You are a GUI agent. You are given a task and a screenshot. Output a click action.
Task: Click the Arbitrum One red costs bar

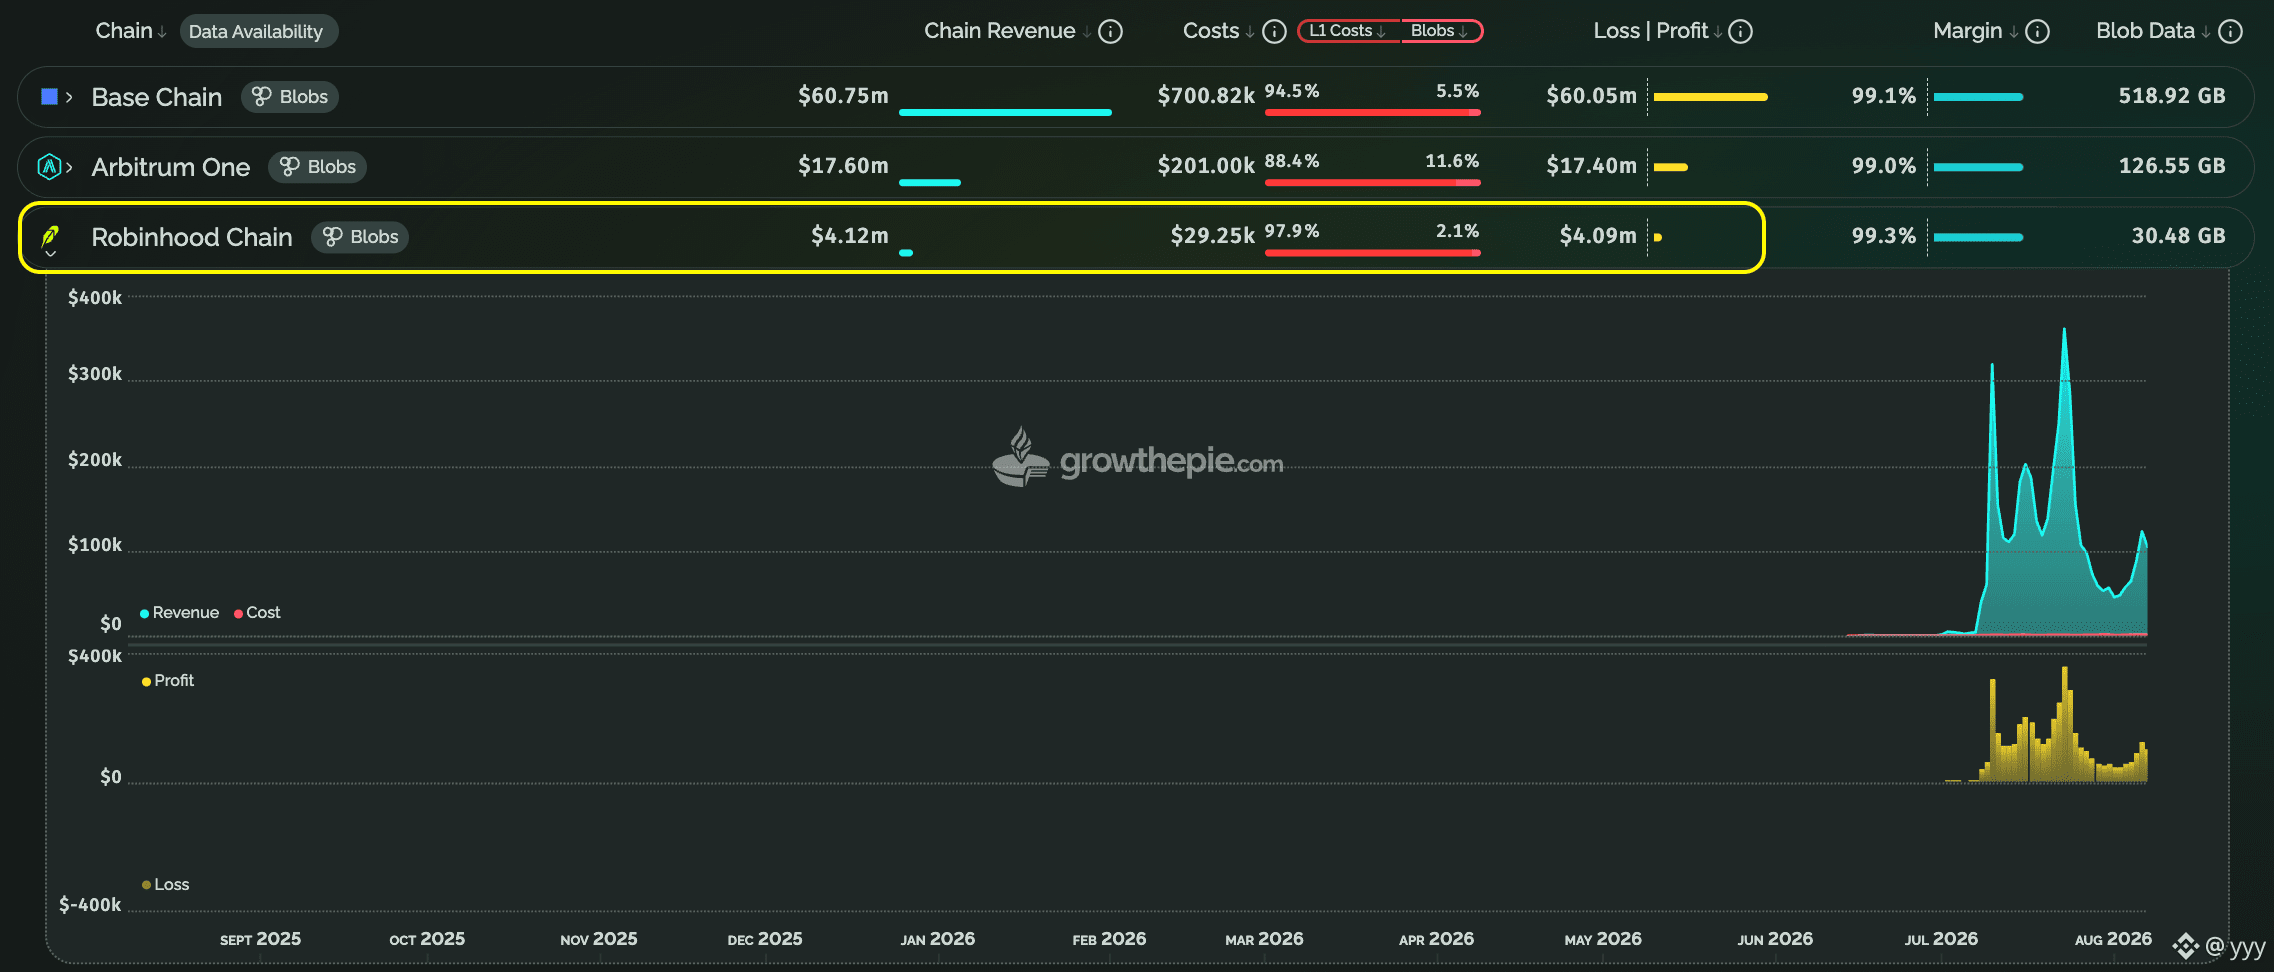(1373, 182)
